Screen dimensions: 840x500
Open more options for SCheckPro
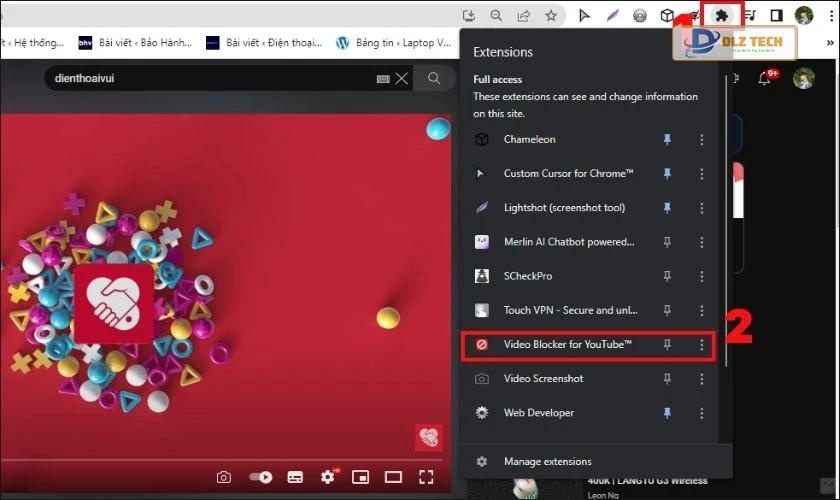point(701,277)
